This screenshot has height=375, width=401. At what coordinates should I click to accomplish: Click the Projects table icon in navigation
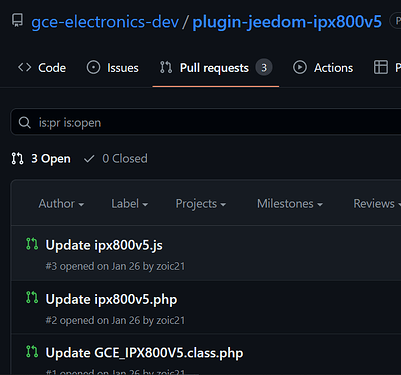(x=381, y=67)
